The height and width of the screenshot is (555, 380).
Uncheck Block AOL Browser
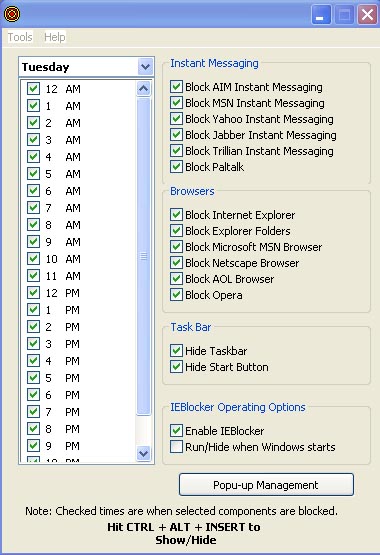pyautogui.click(x=176, y=279)
